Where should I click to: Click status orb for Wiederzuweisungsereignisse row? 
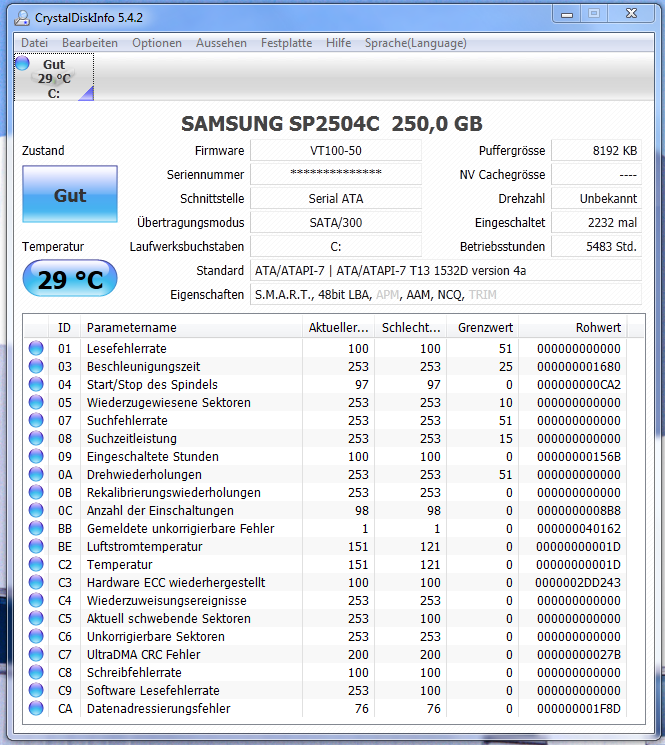tap(36, 601)
